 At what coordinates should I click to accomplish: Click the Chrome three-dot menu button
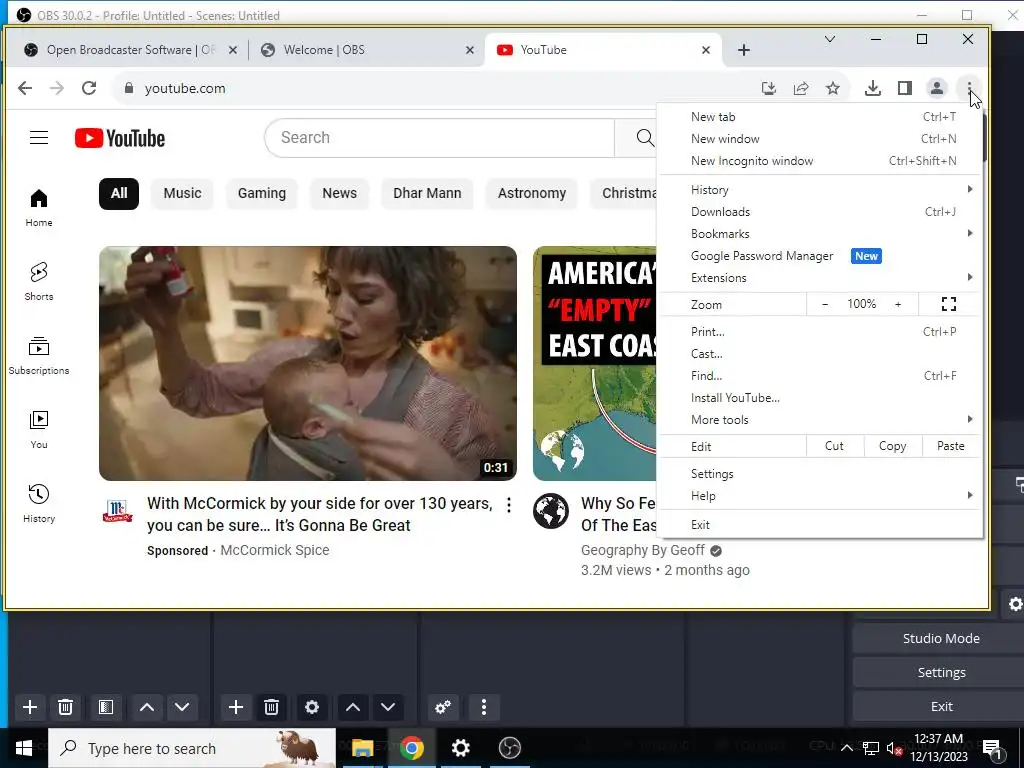[969, 88]
